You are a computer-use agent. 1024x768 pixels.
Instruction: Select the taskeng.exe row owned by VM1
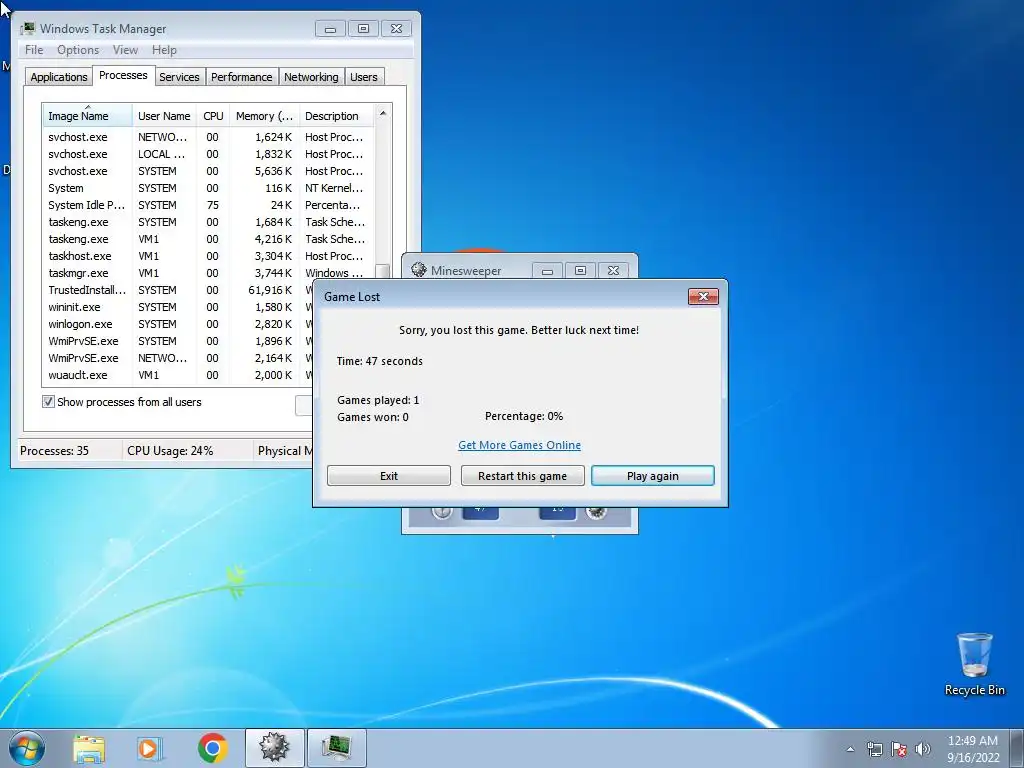208,239
